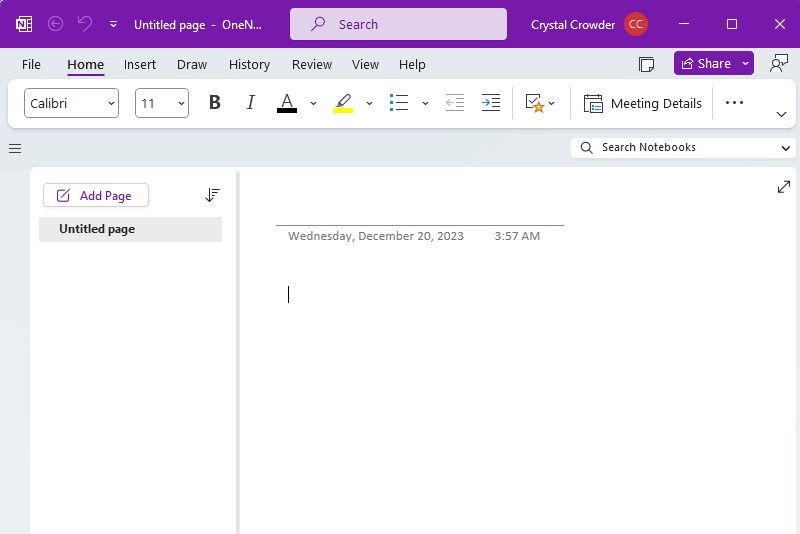Open Crystal Crowder account avatar

pyautogui.click(x=635, y=24)
